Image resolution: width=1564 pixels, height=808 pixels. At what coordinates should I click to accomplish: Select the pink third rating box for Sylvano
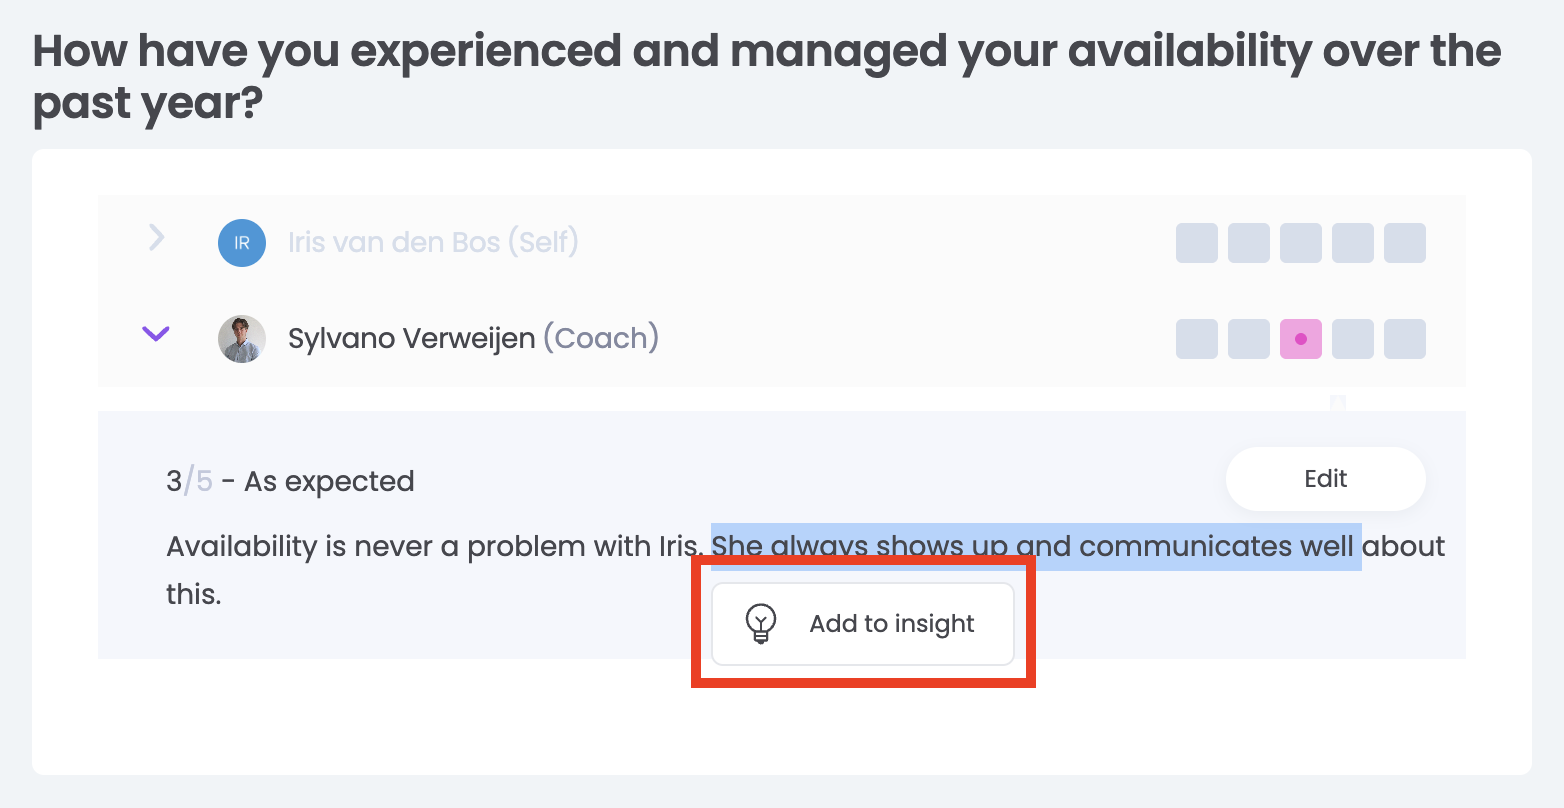[1300, 339]
